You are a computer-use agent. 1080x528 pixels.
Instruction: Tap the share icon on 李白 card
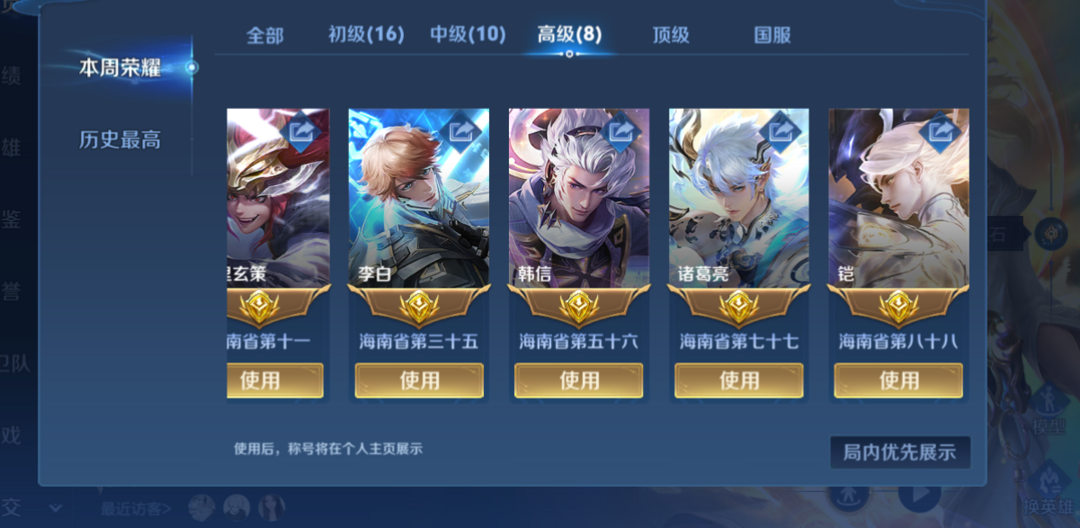[461, 129]
